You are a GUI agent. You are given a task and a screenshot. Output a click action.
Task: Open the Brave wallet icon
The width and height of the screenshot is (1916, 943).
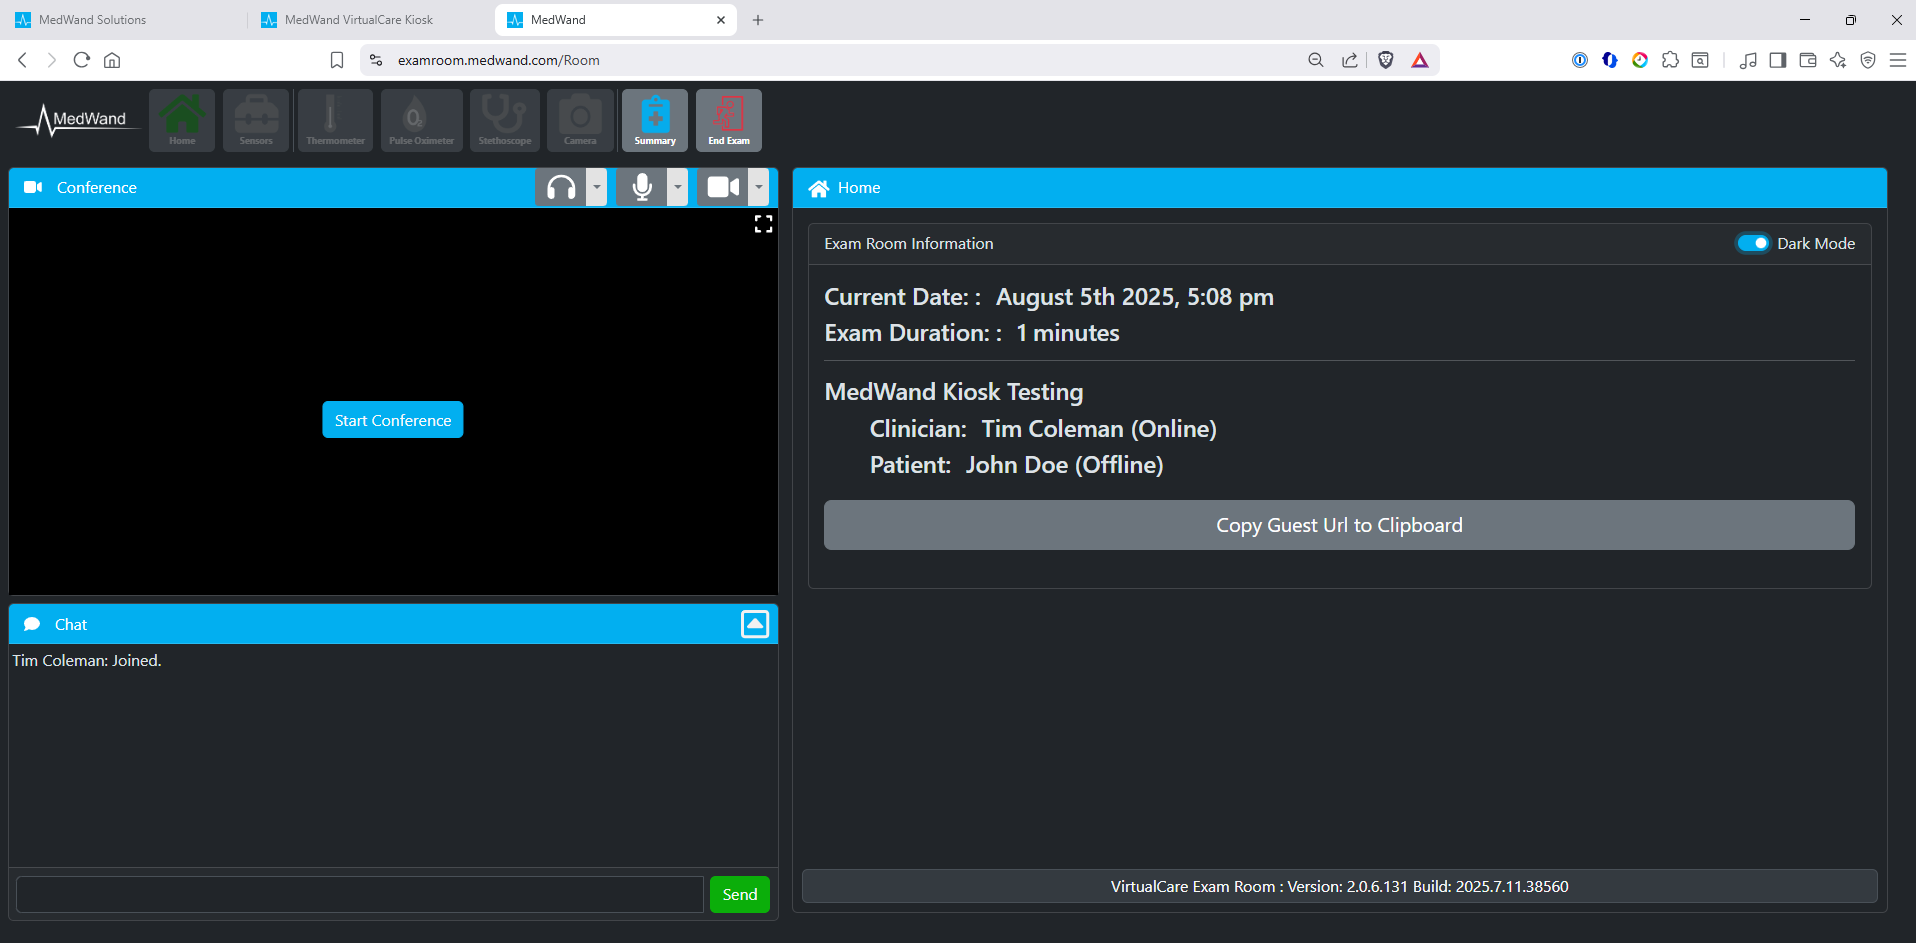[x=1808, y=60]
